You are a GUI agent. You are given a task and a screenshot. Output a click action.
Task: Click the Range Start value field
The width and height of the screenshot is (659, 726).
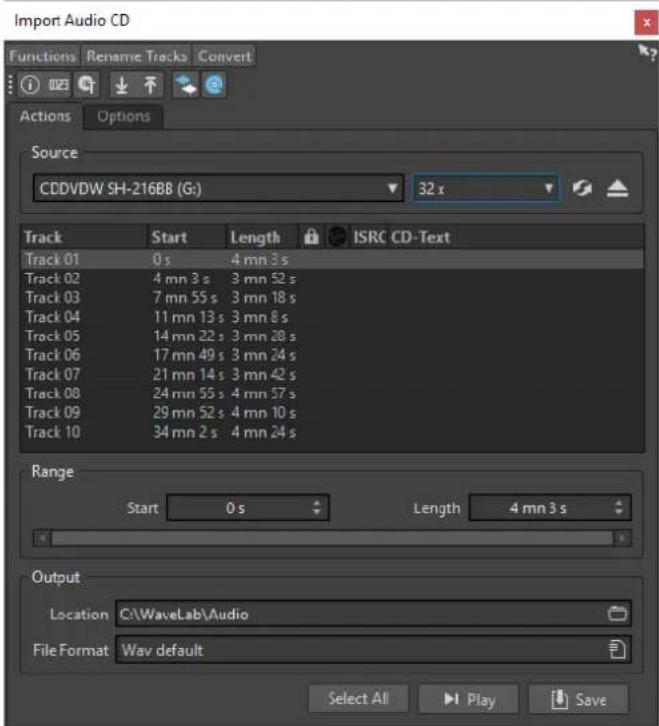click(x=248, y=507)
